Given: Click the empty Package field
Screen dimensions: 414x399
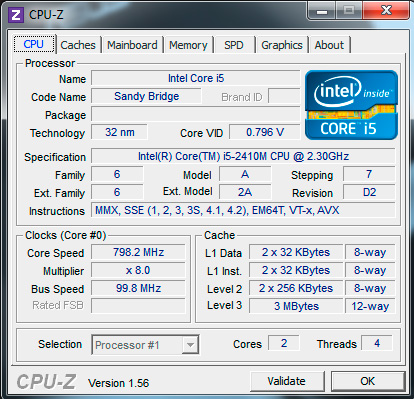Looking at the screenshot, I should [x=196, y=114].
